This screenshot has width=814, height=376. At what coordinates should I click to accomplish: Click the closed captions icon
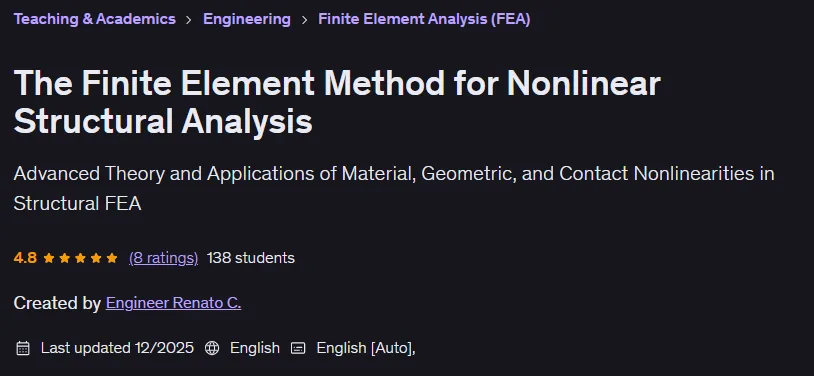tap(298, 348)
